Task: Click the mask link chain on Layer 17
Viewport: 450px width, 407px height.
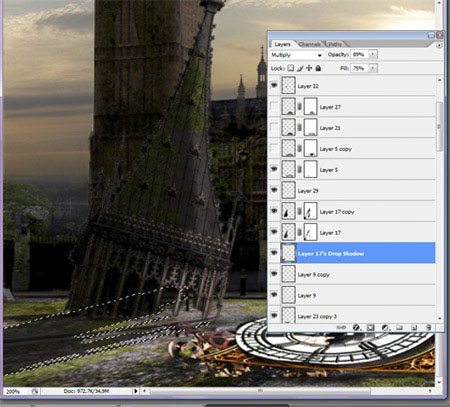Action: pos(299,232)
